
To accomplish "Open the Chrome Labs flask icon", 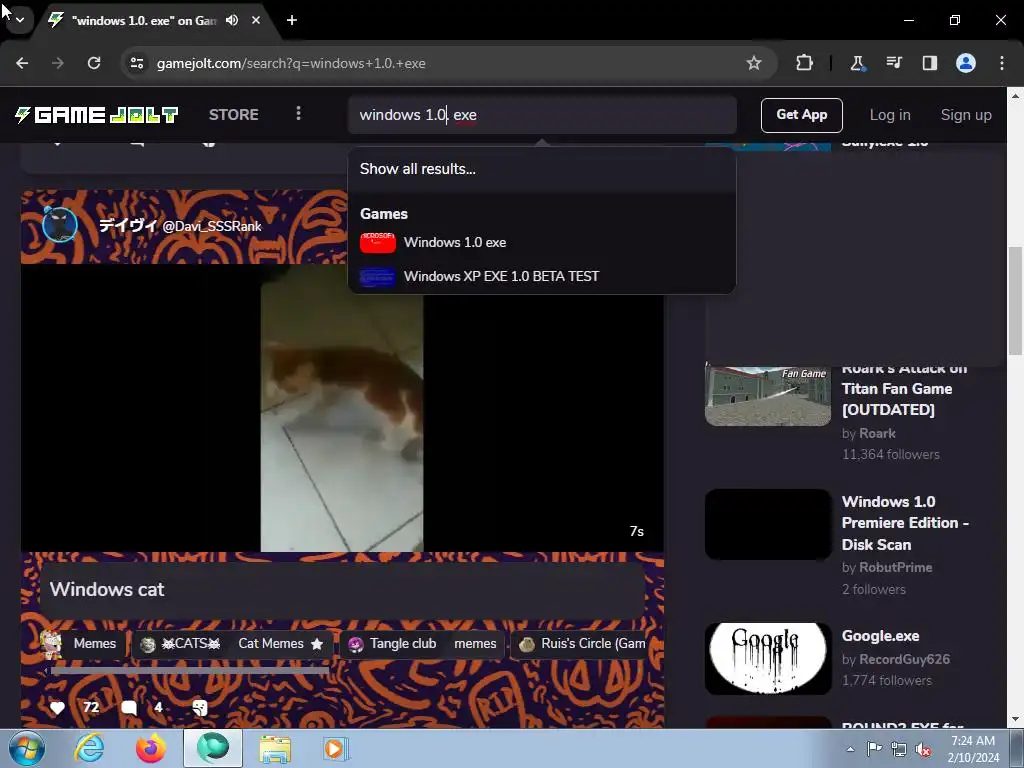I will [x=857, y=63].
